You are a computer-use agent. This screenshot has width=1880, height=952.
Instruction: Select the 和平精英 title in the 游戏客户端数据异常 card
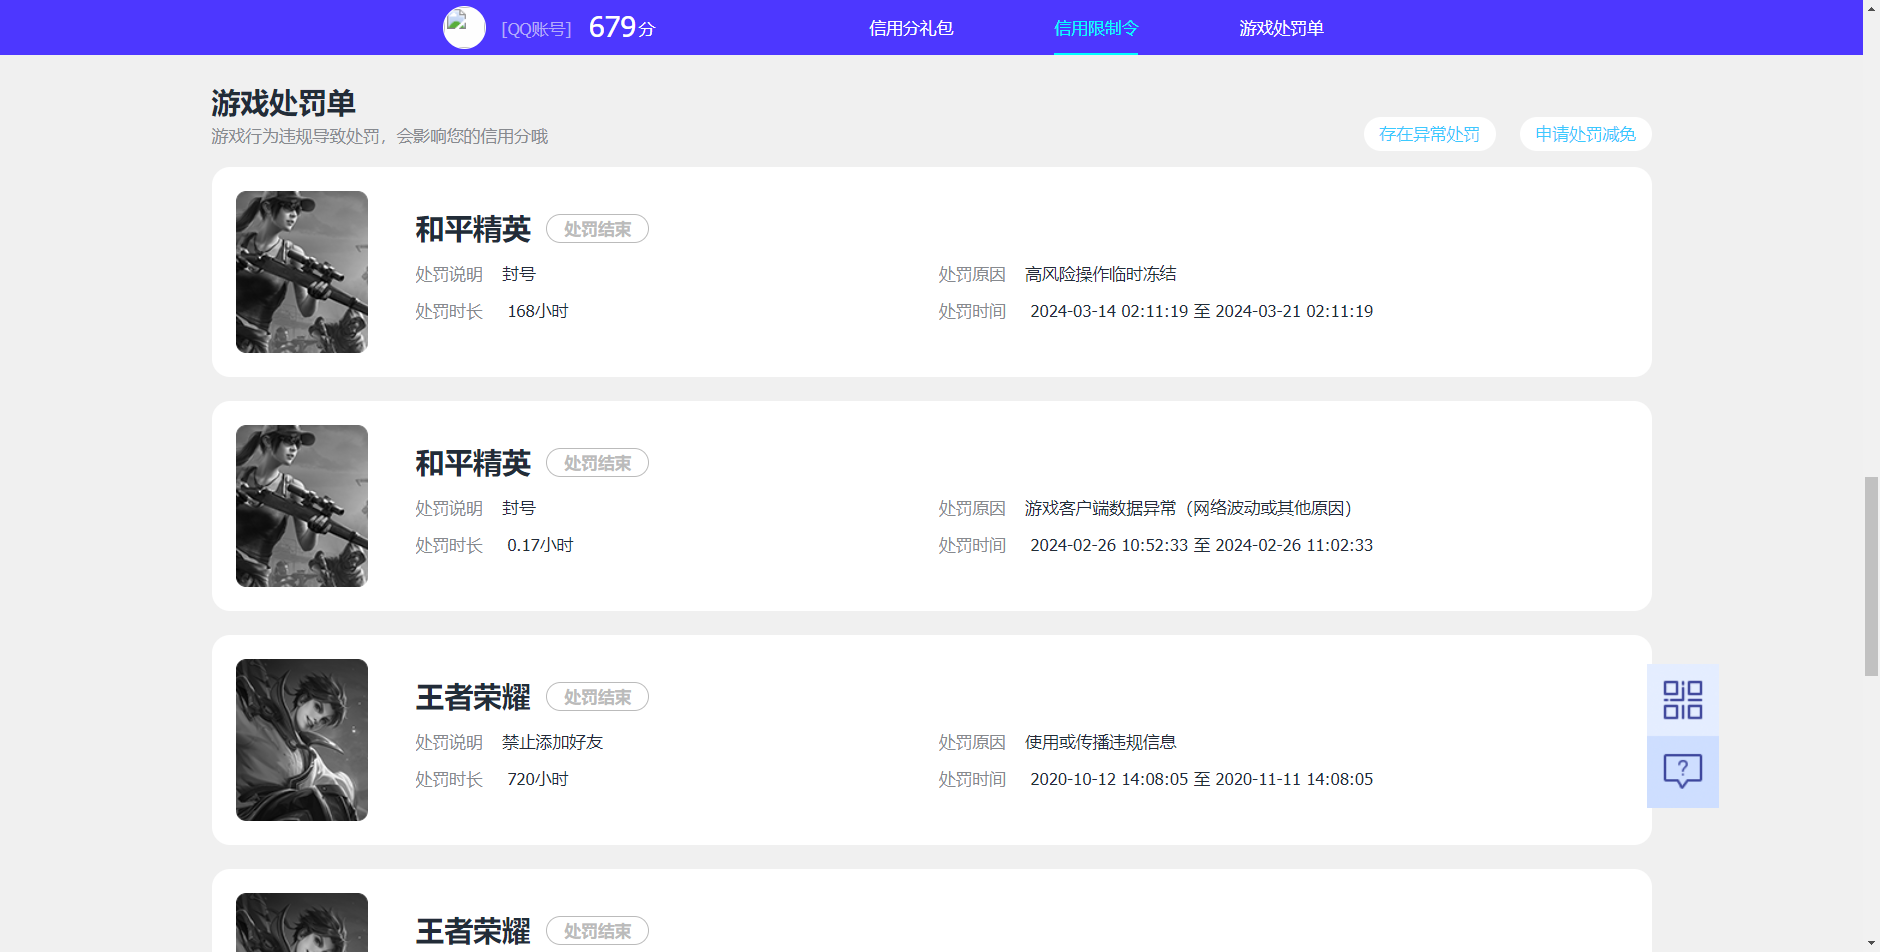[x=473, y=463]
